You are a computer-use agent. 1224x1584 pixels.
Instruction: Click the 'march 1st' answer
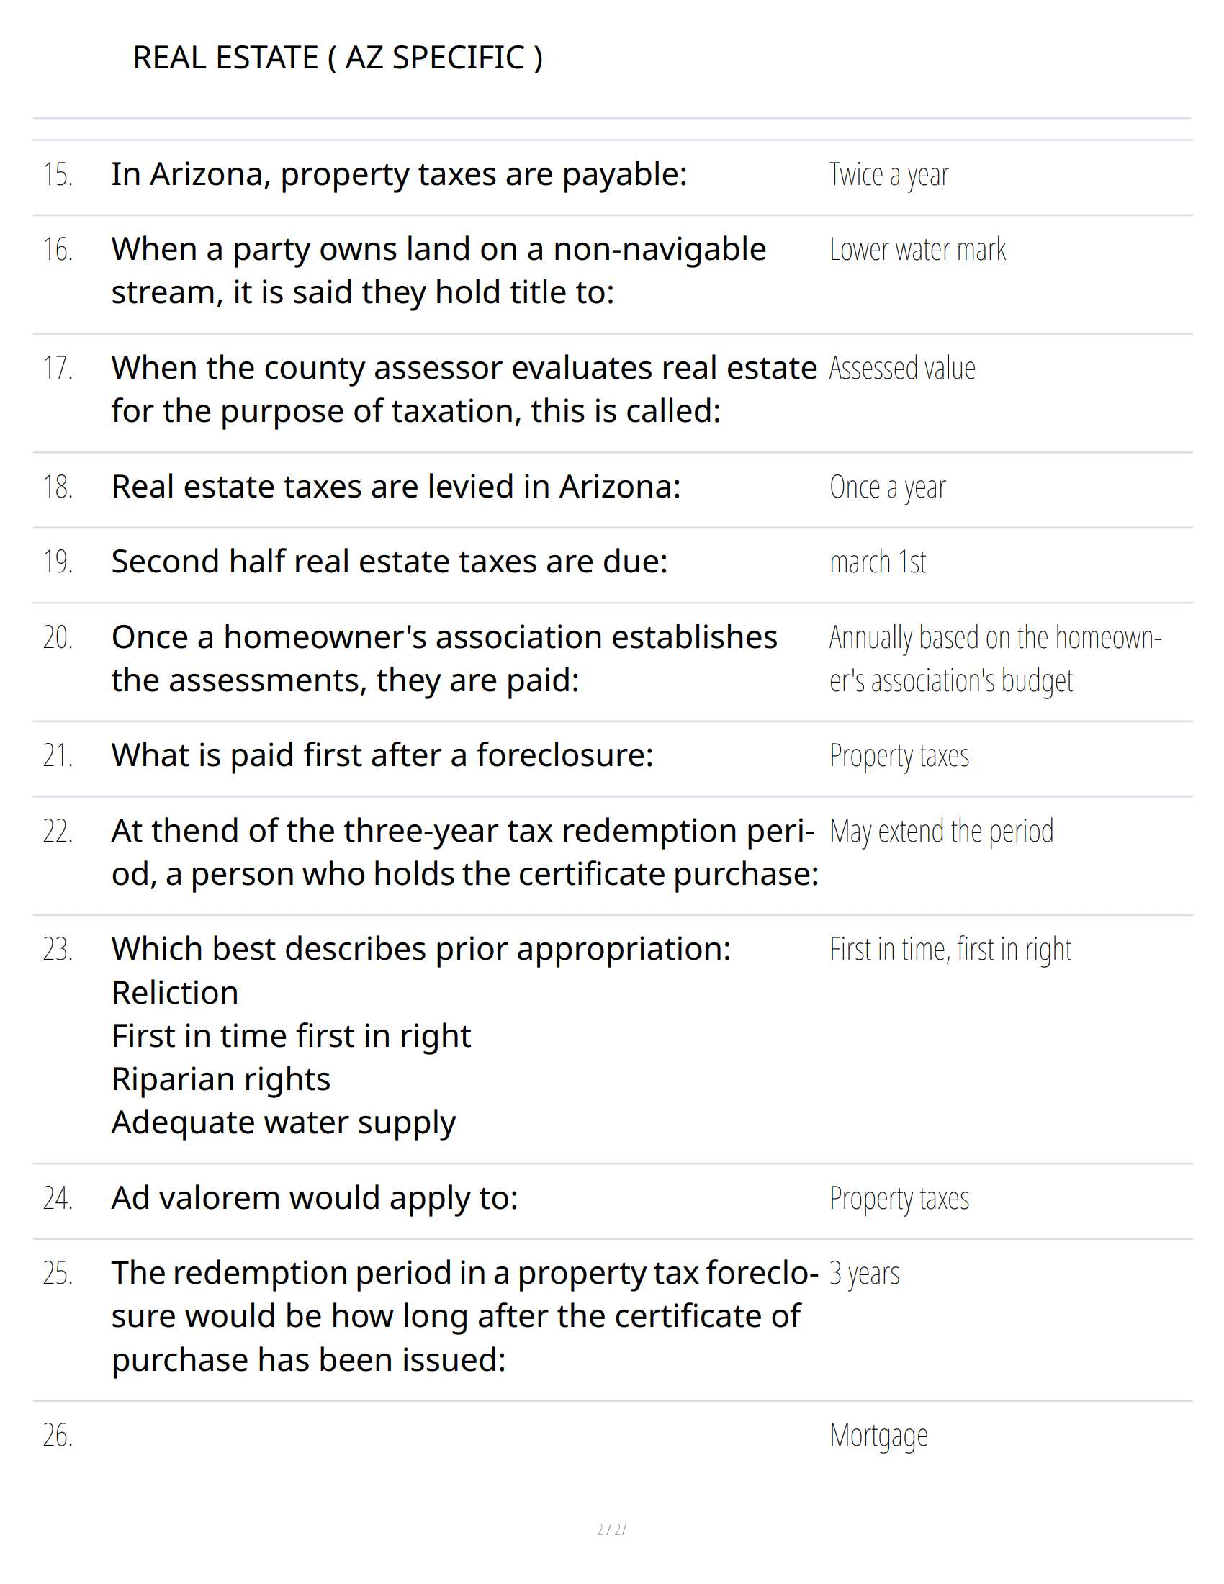pos(877,563)
